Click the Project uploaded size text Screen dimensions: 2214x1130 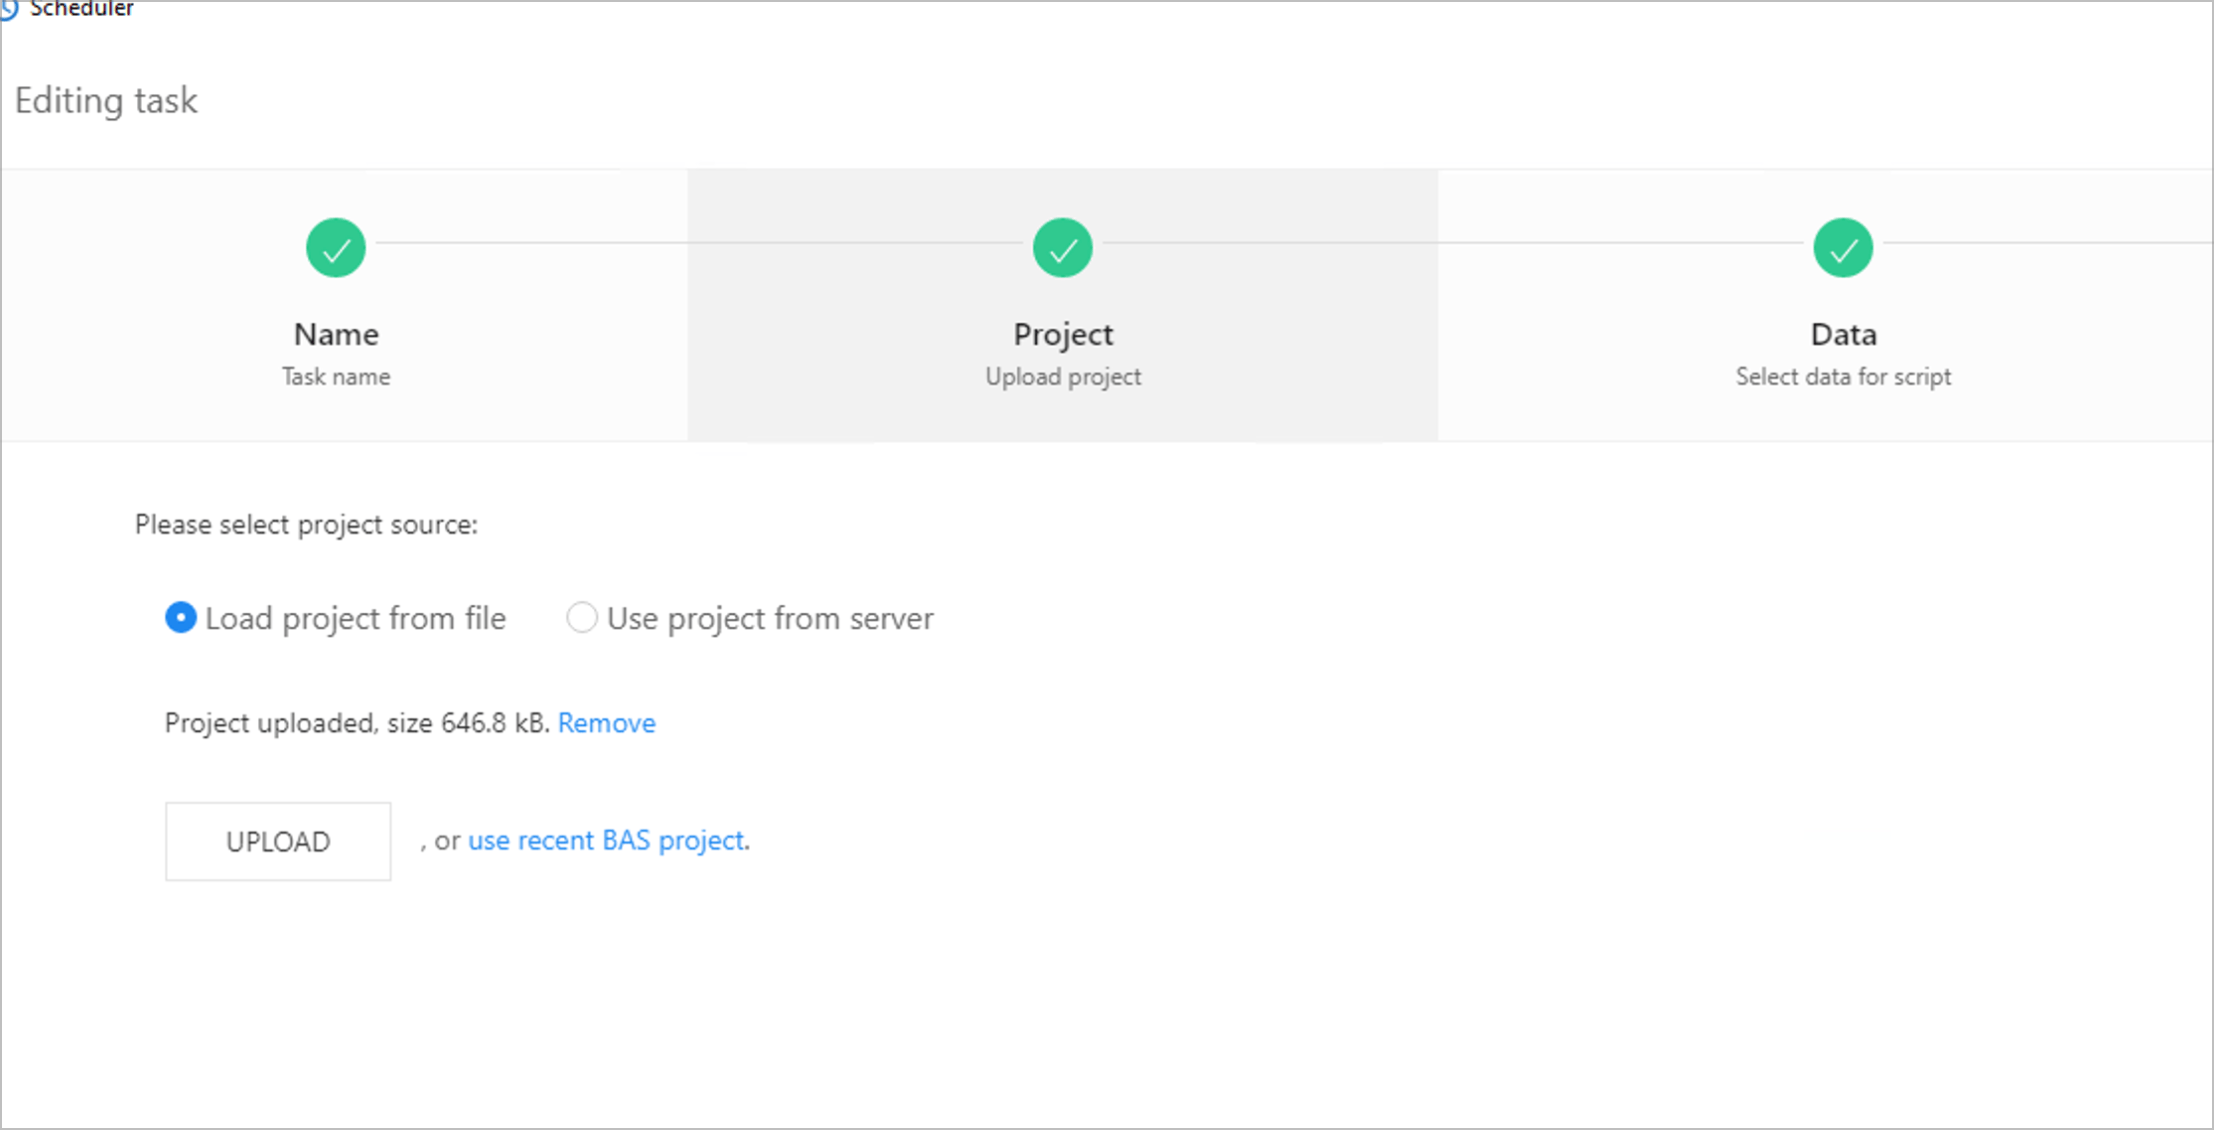pos(356,723)
